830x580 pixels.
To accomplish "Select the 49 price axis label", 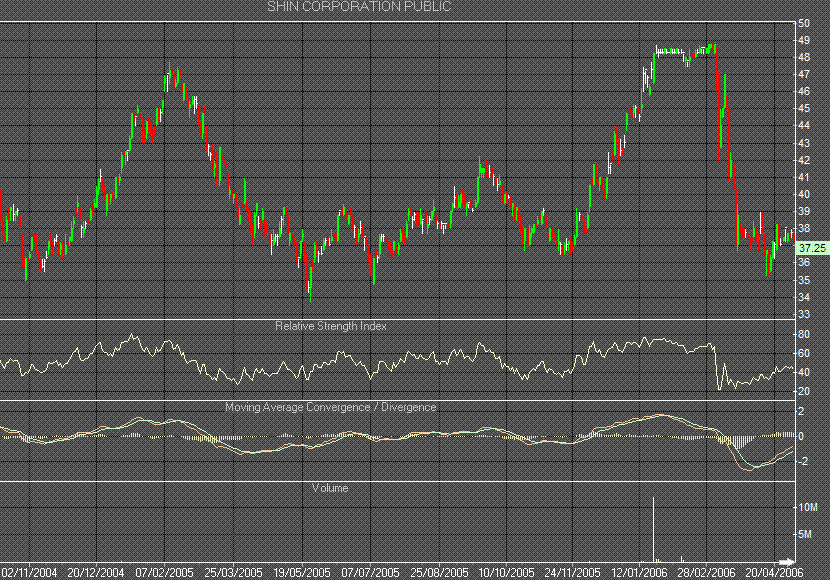I will coord(804,40).
